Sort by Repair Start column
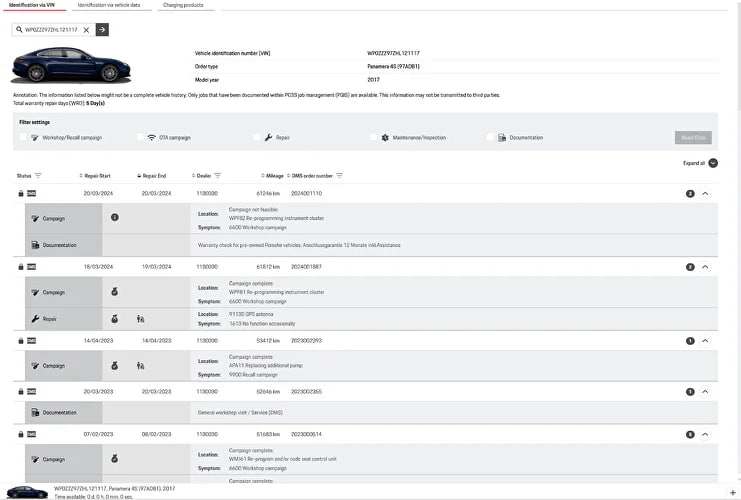This screenshot has height=500, width=741. pyautogui.click(x=95, y=176)
